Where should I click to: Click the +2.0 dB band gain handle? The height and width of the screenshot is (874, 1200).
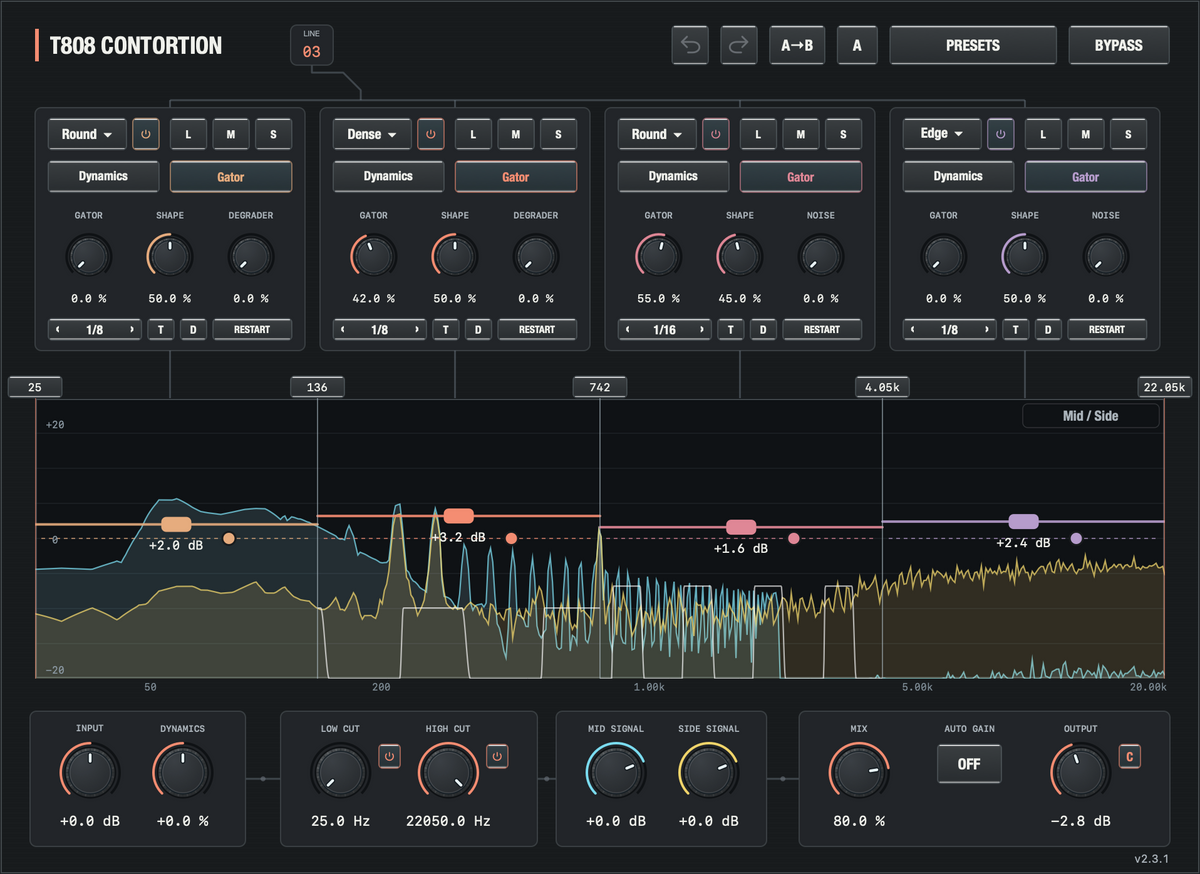point(176,524)
